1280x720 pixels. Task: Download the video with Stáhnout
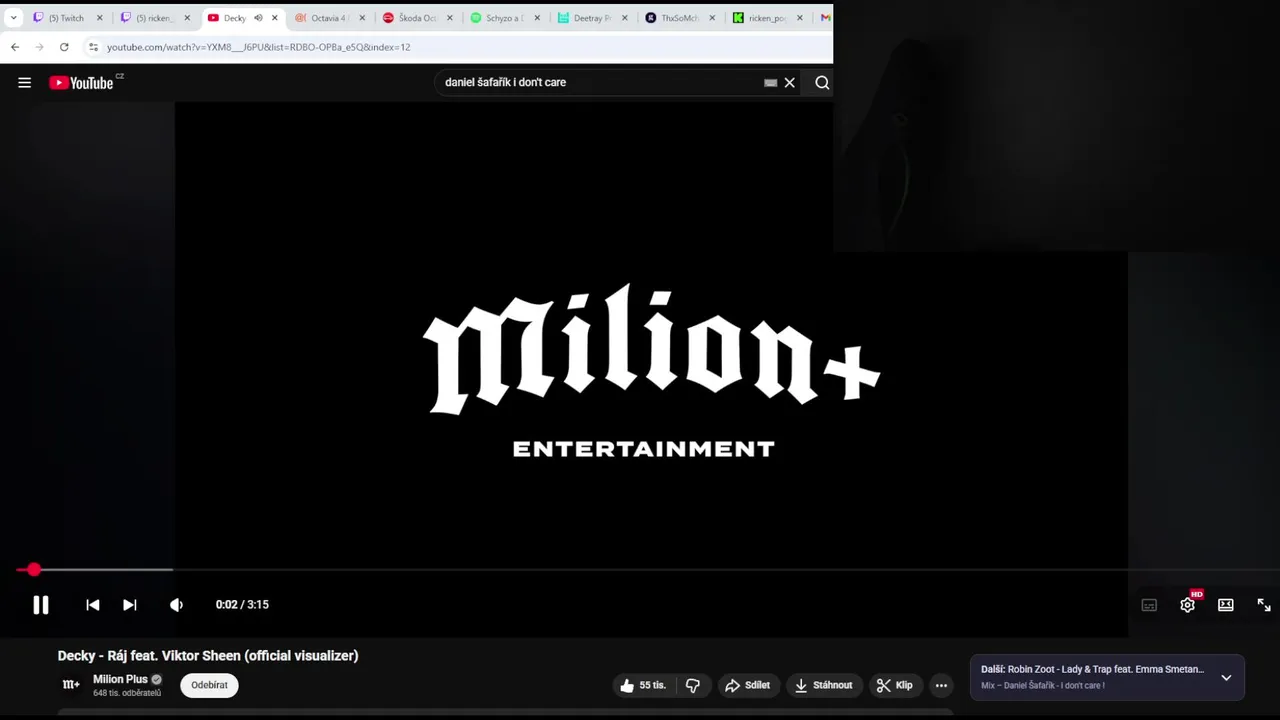tap(824, 685)
